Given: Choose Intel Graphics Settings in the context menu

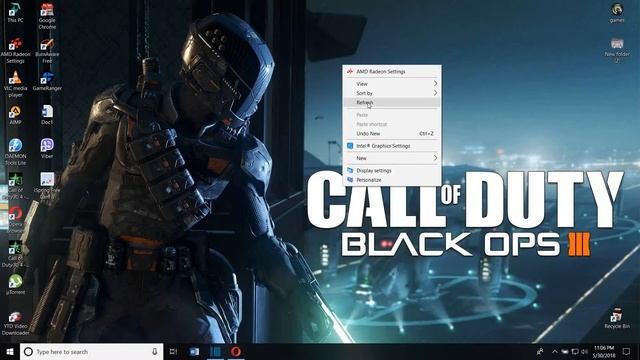Looking at the screenshot, I should pyautogui.click(x=392, y=146).
